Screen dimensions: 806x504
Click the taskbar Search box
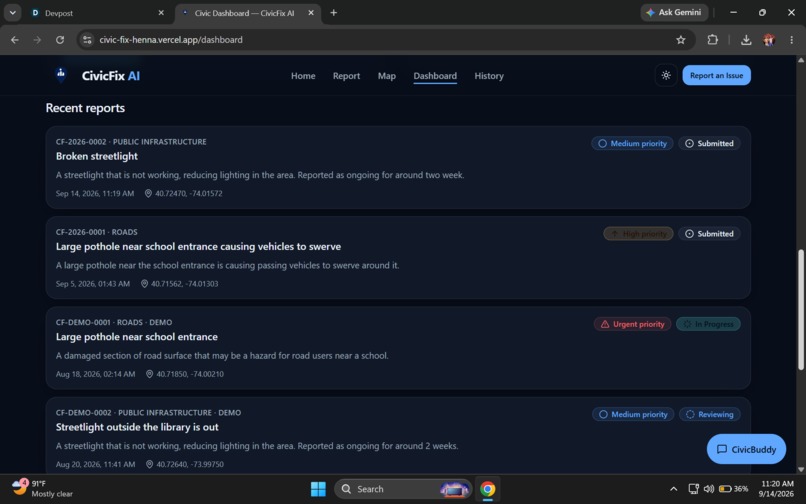(x=402, y=489)
